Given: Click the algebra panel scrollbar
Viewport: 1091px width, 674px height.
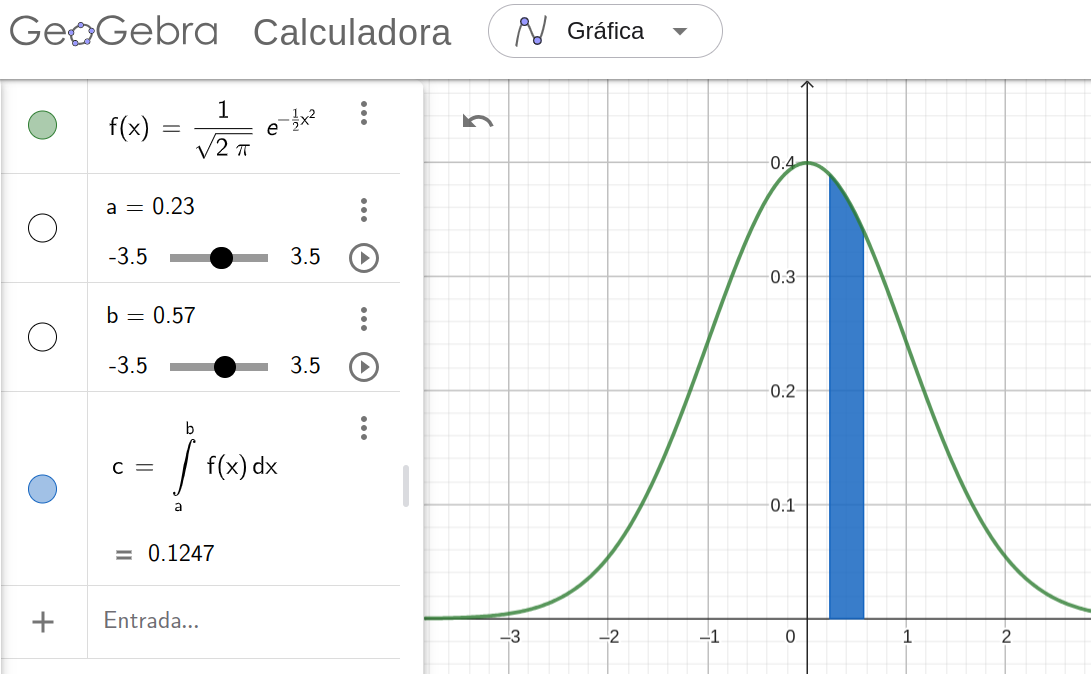Looking at the screenshot, I should (x=406, y=486).
